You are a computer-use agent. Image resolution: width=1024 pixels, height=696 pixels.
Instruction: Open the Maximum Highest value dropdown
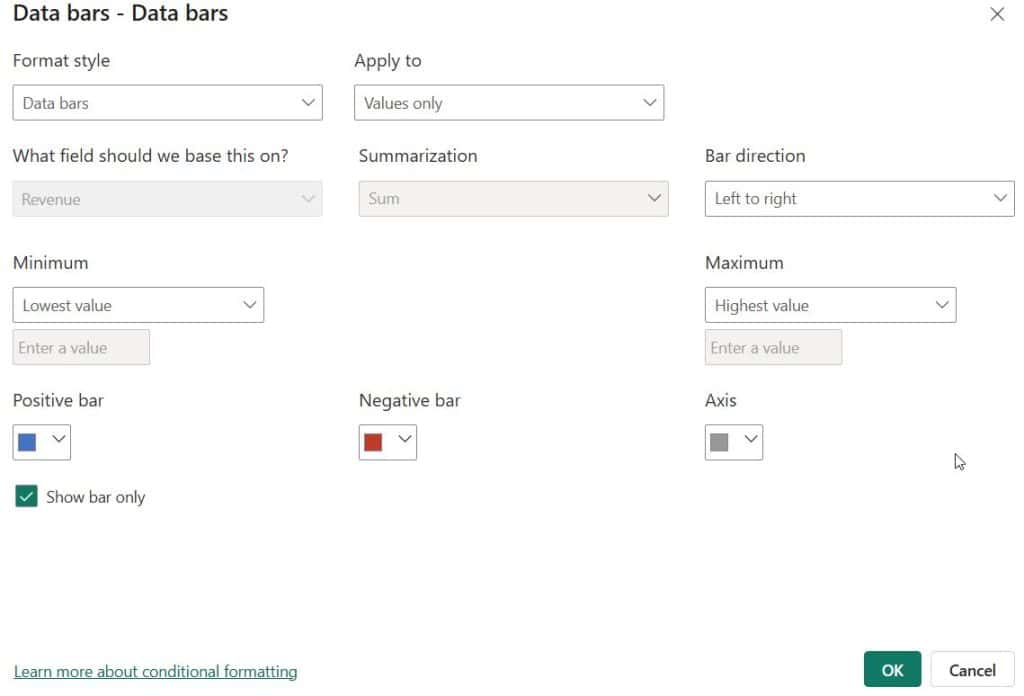pos(831,305)
